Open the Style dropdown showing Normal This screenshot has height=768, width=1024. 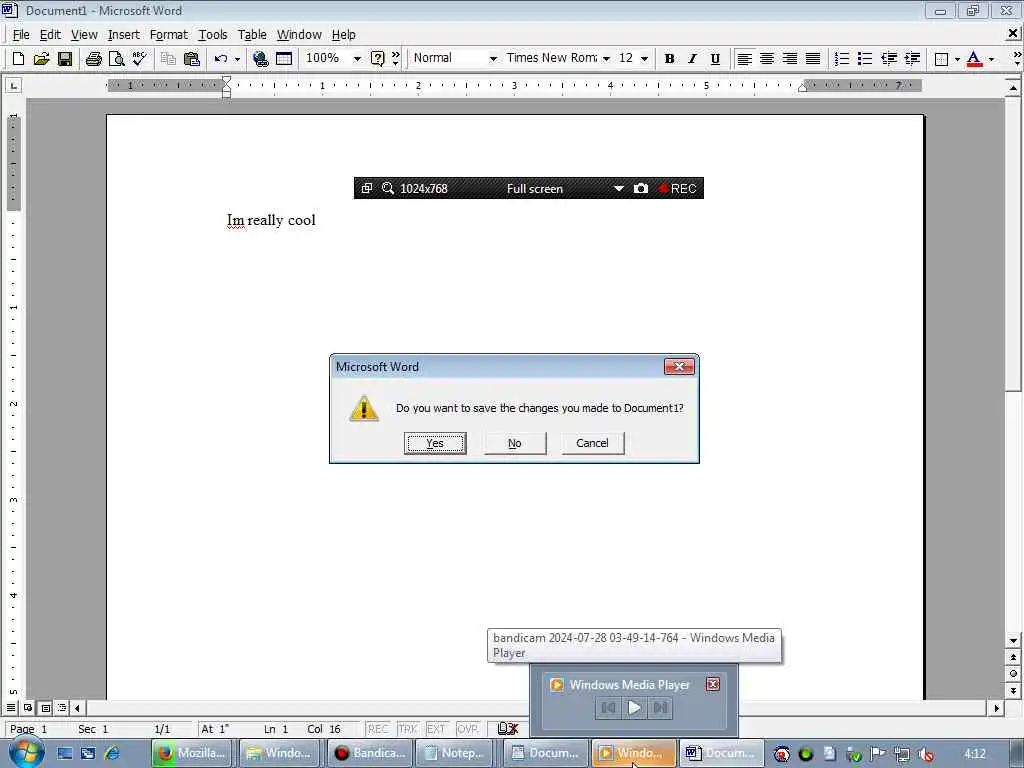click(493, 58)
